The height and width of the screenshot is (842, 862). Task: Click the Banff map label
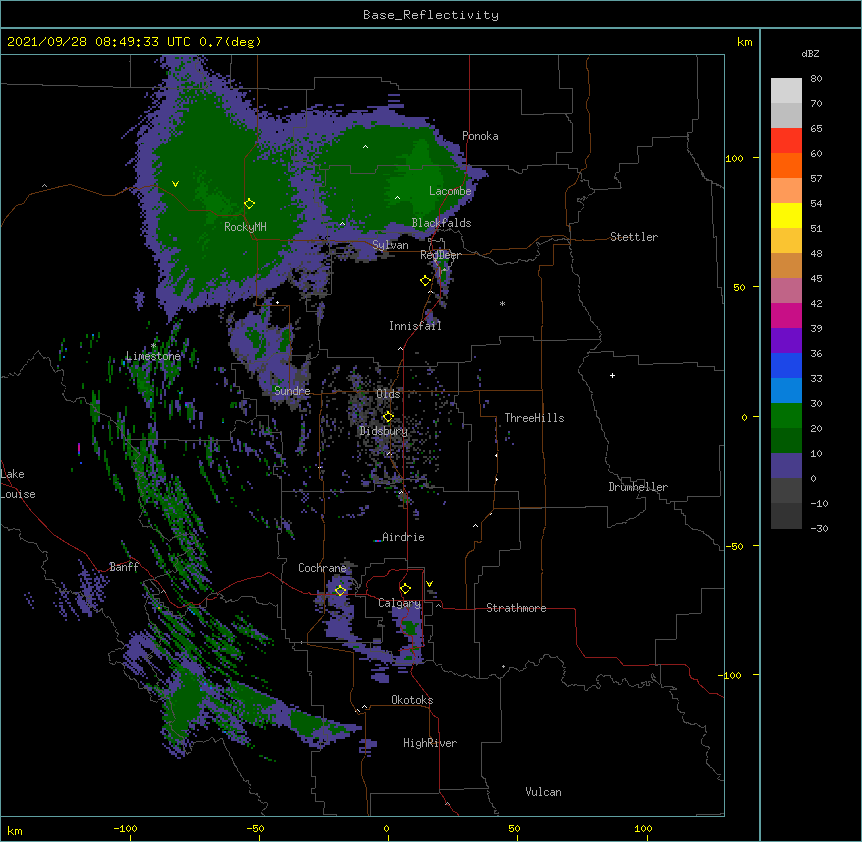(x=124, y=567)
